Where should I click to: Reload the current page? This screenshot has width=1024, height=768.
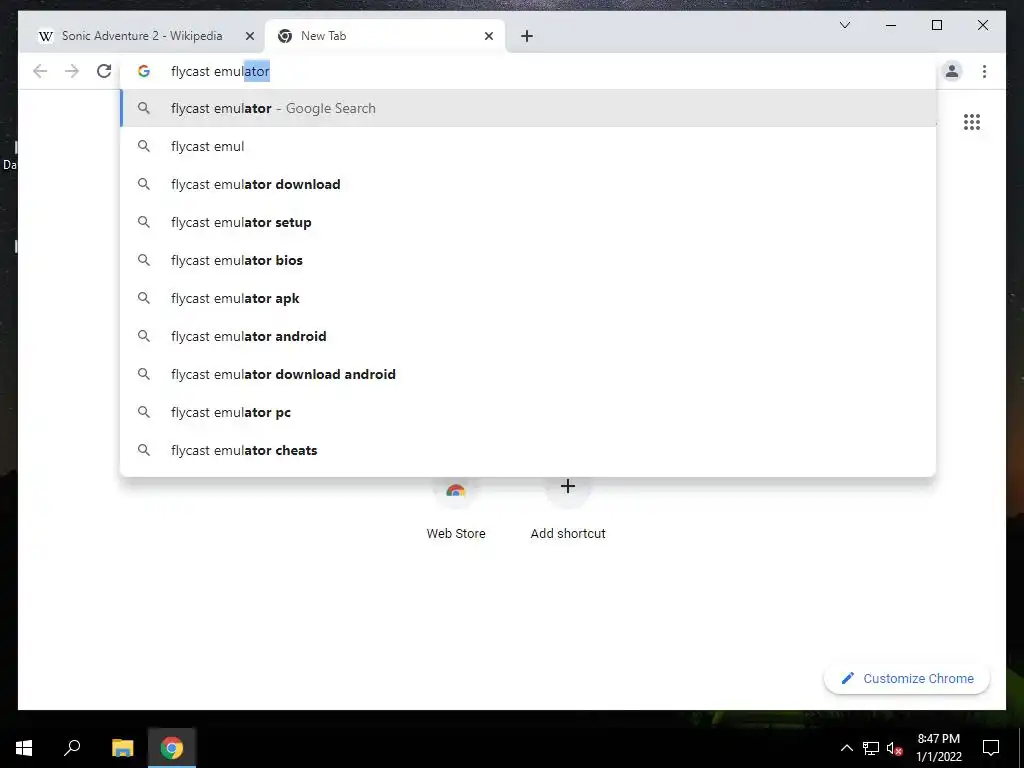104,71
